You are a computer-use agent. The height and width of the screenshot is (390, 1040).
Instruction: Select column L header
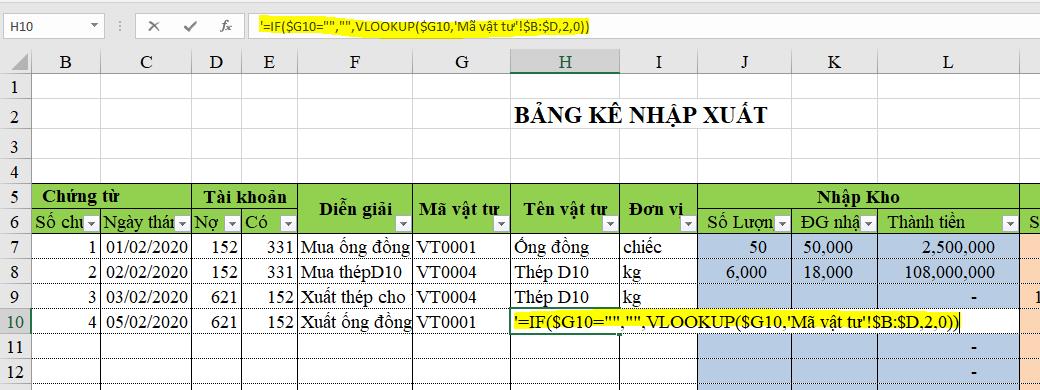pos(948,62)
